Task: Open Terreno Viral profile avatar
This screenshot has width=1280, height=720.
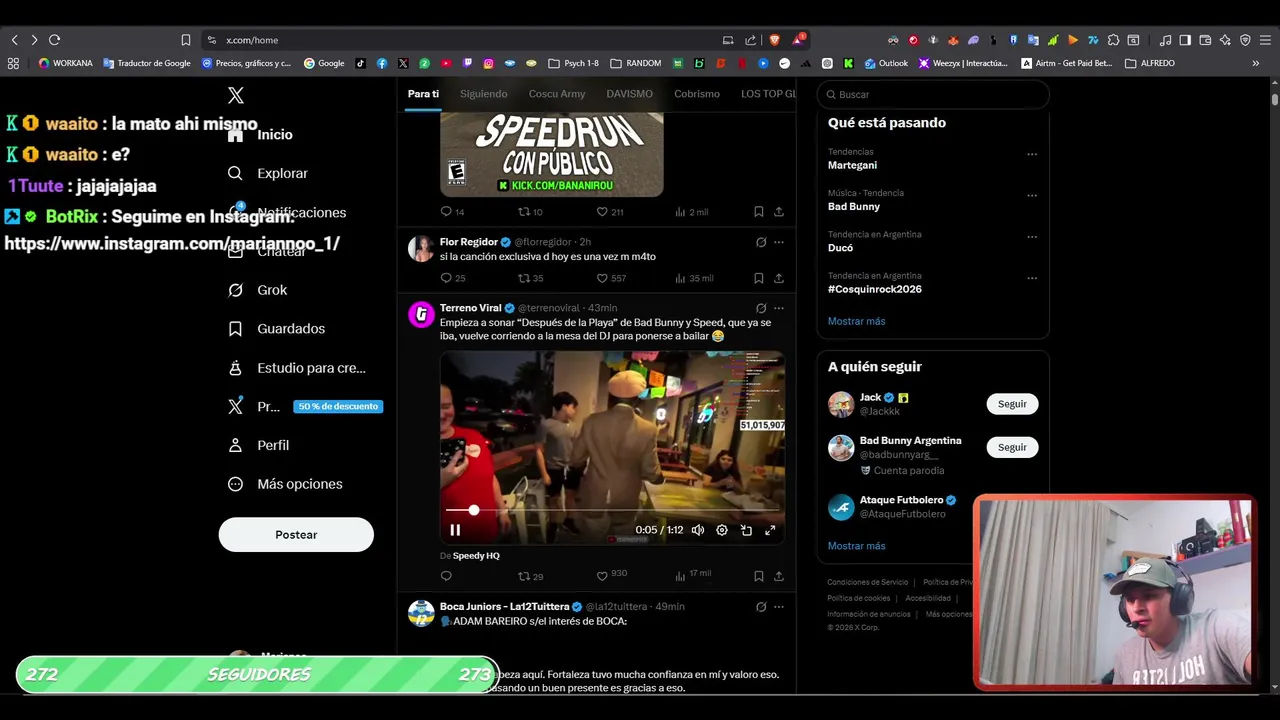Action: tap(421, 315)
